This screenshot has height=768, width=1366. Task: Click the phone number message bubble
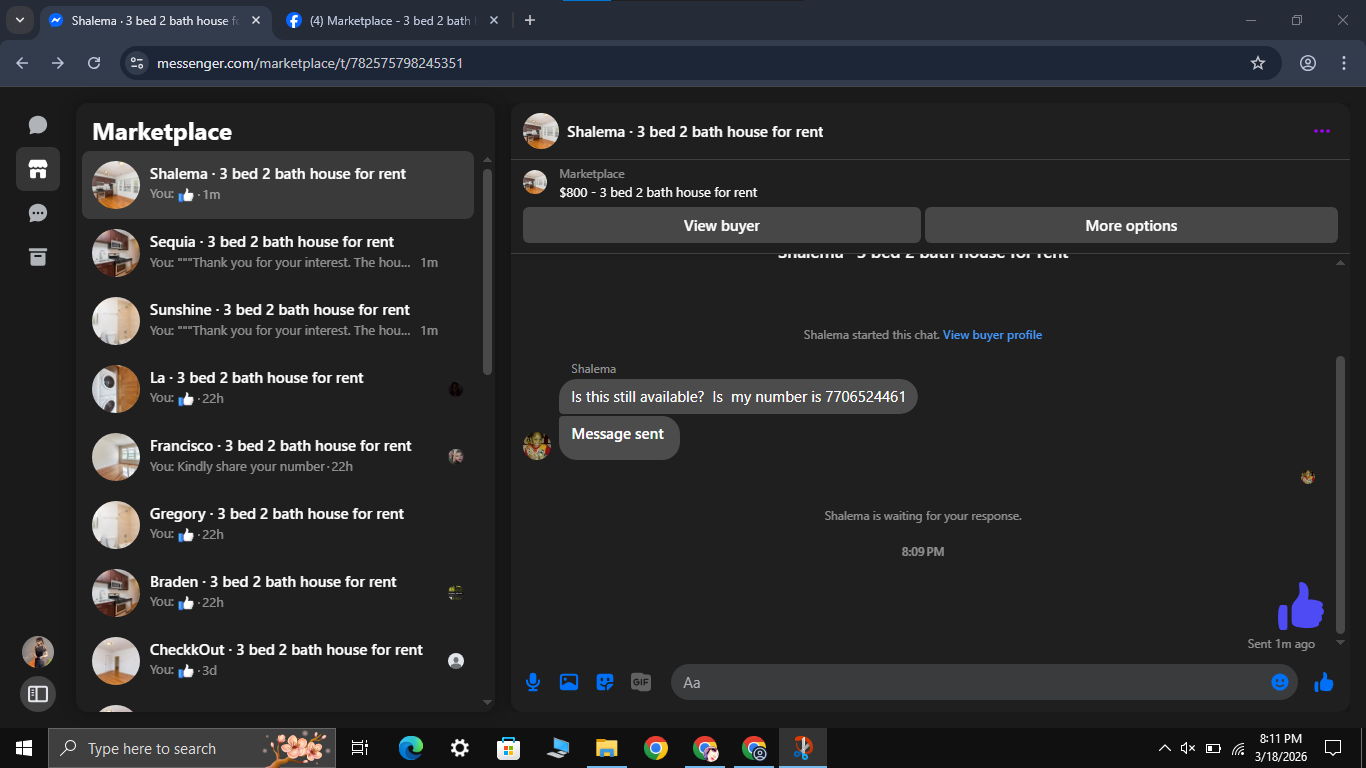[738, 397]
